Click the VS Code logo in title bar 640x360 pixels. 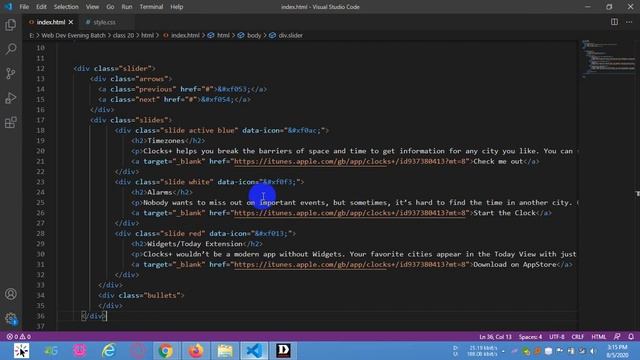coord(8,7)
